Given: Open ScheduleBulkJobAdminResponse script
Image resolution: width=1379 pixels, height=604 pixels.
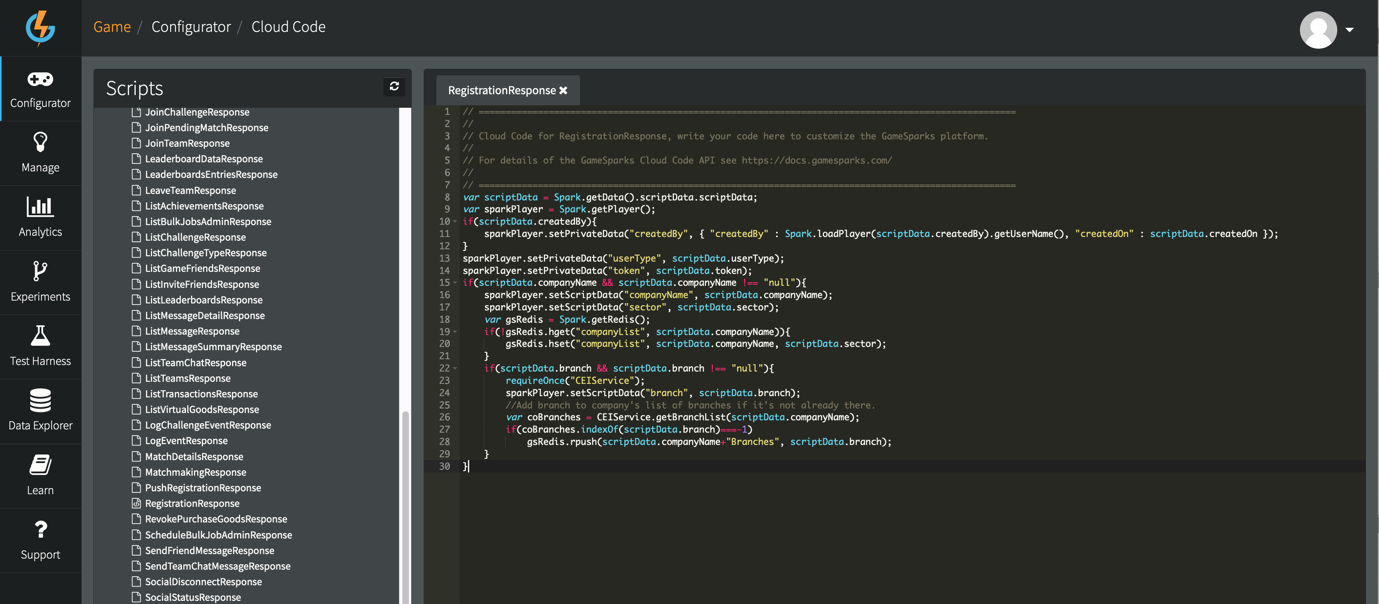Looking at the screenshot, I should point(218,535).
